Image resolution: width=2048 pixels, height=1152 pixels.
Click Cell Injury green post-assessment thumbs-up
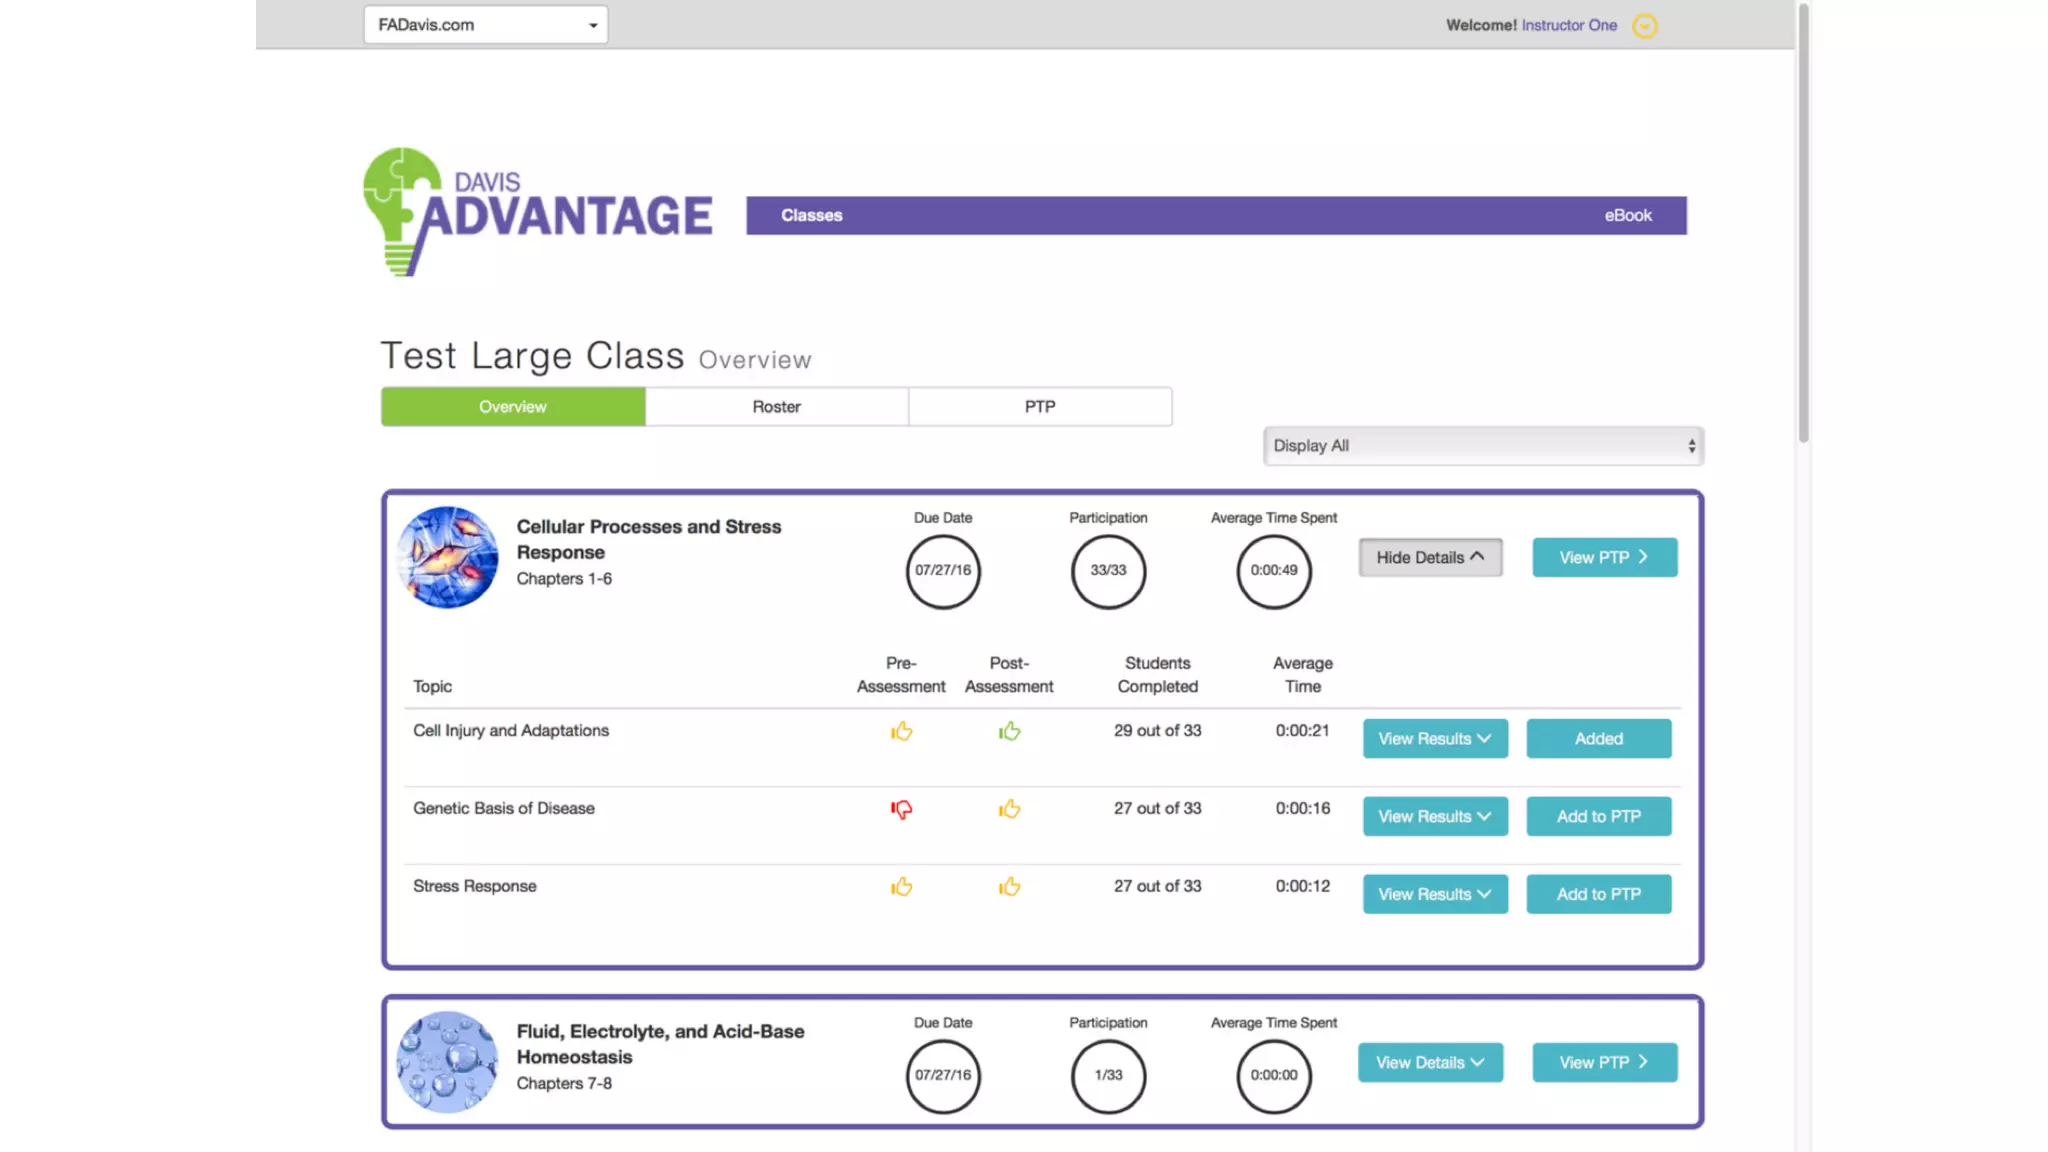[1009, 731]
